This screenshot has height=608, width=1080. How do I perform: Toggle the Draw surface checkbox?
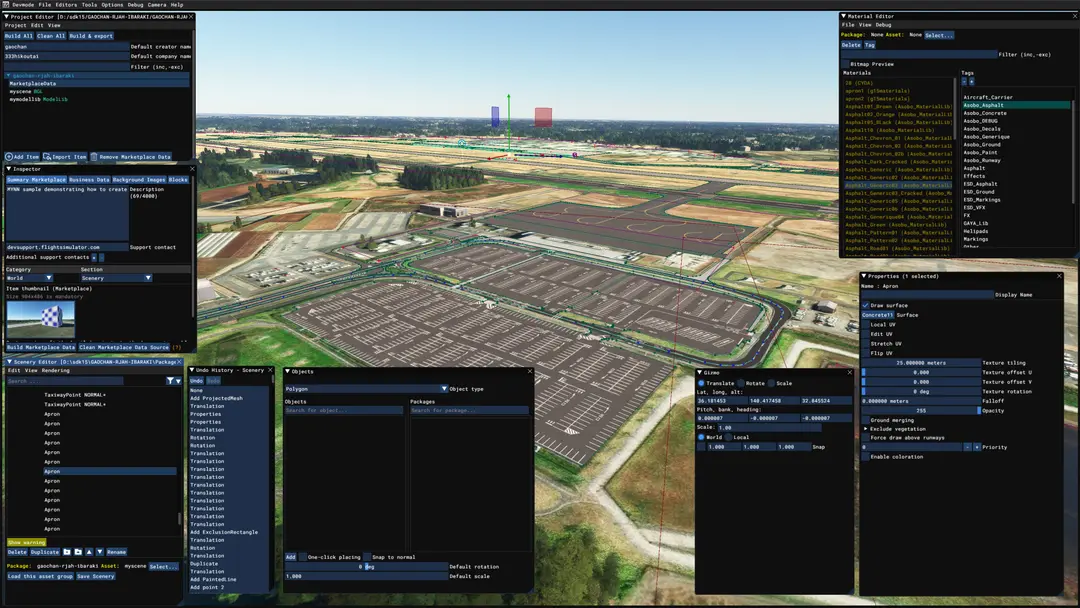click(x=865, y=305)
